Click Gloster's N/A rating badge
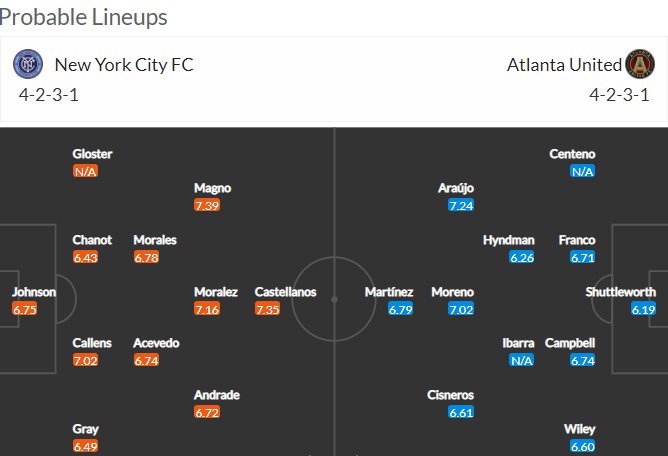 click(85, 171)
